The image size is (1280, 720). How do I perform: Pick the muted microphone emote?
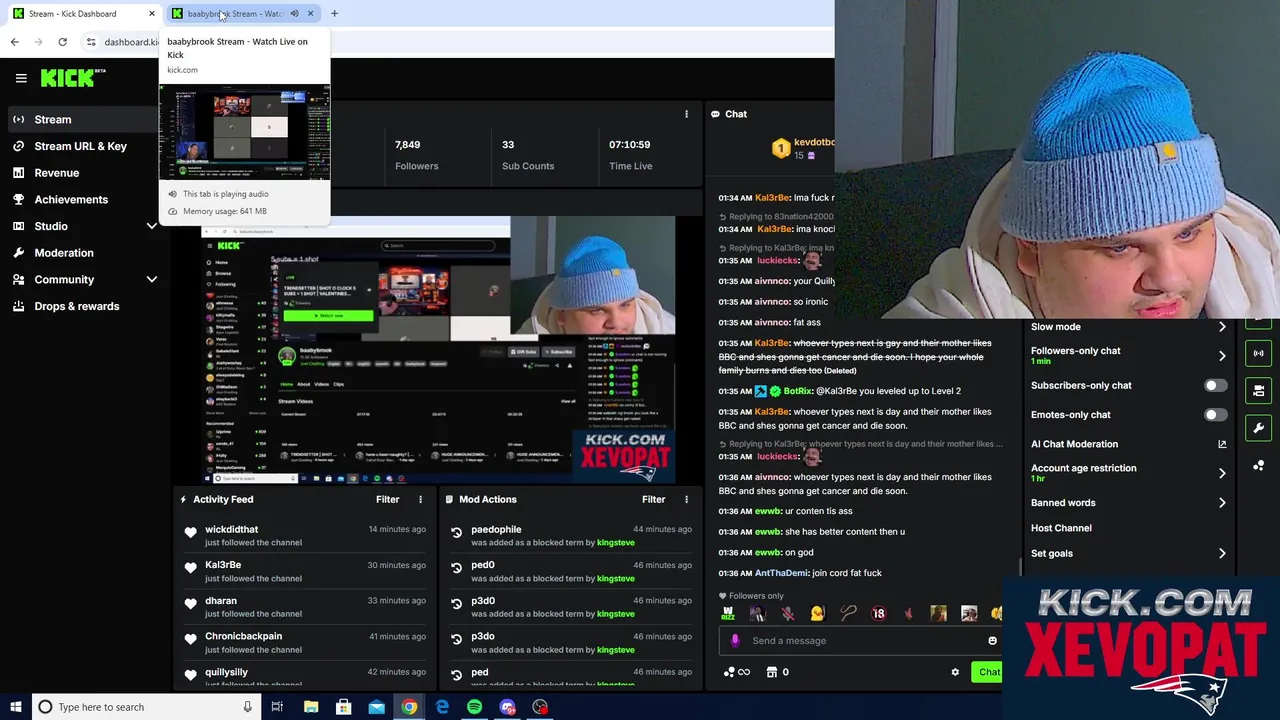point(788,614)
